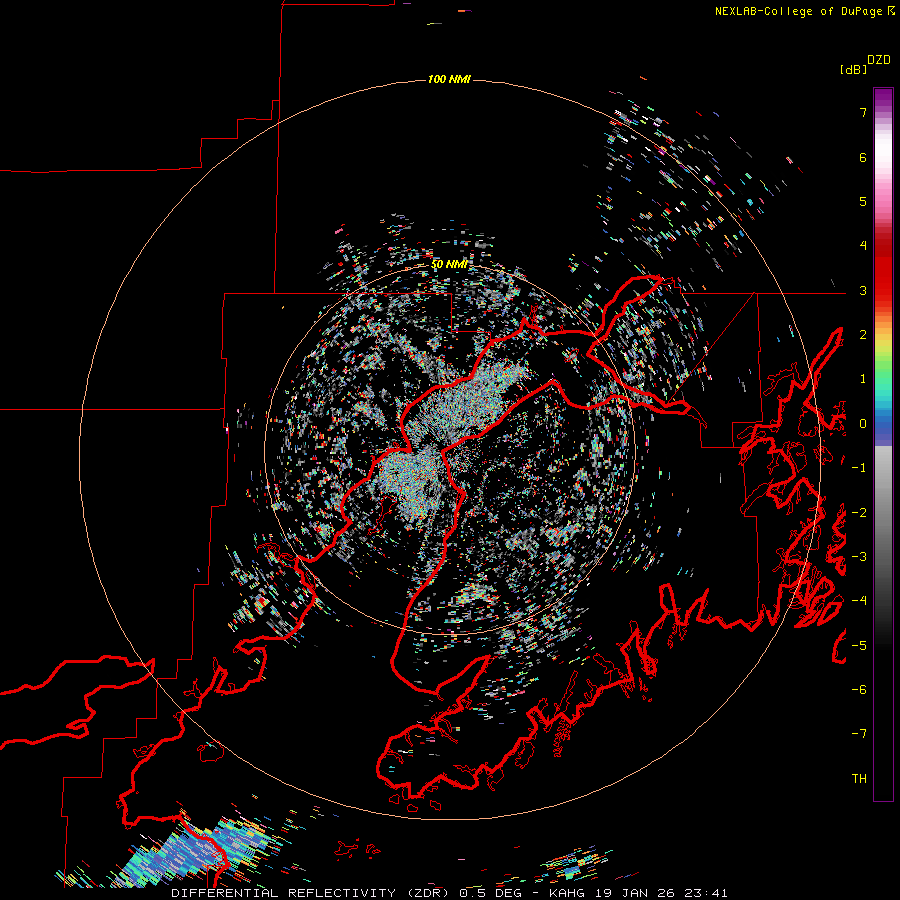
Task: Click the 50 NMI range ring label
Action: pos(449,265)
